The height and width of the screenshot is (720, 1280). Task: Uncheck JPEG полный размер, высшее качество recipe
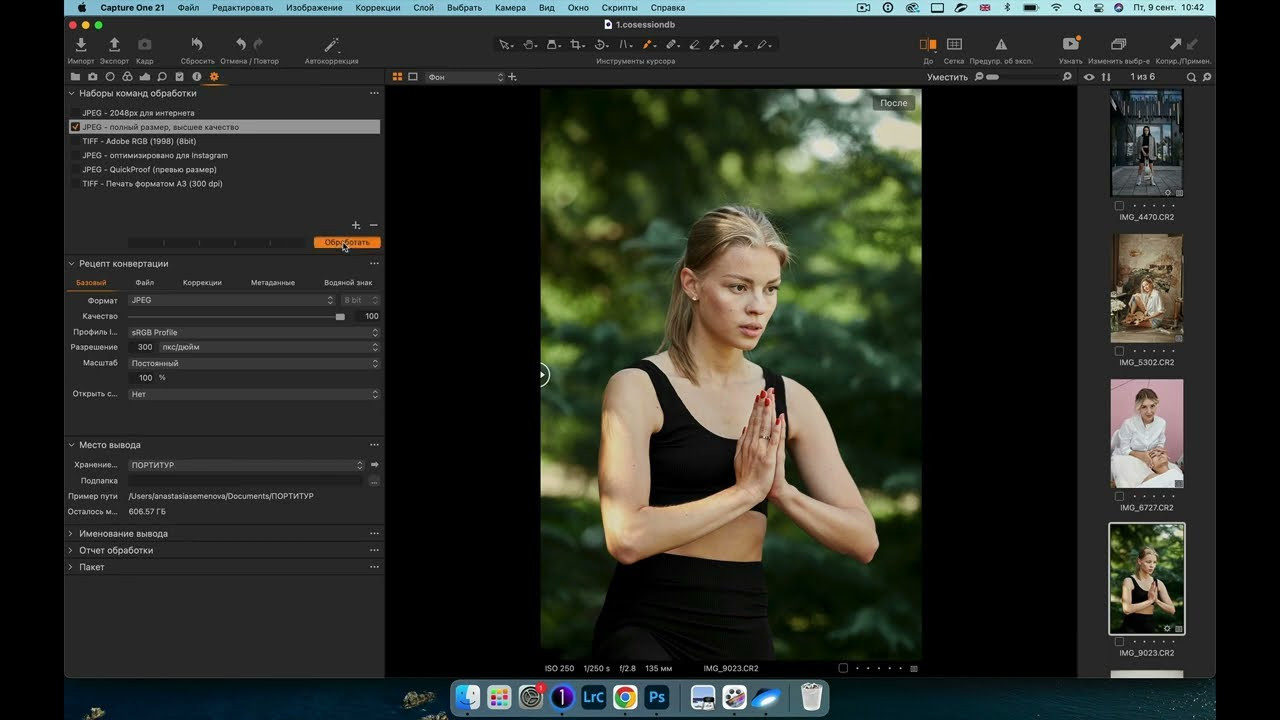click(x=75, y=127)
